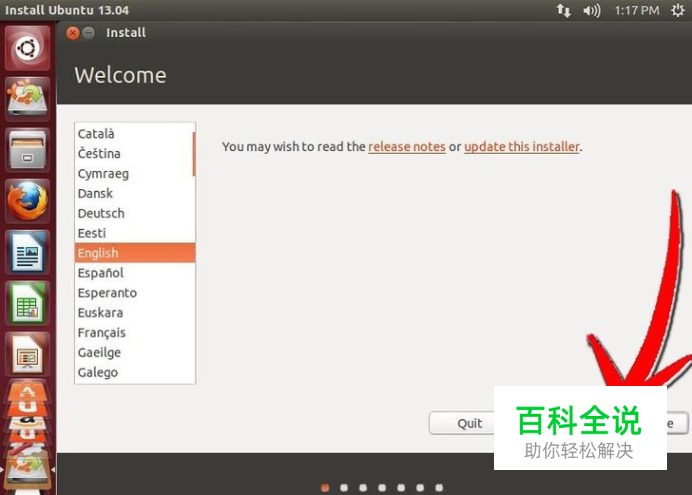Select Català in the language list

tap(135, 134)
